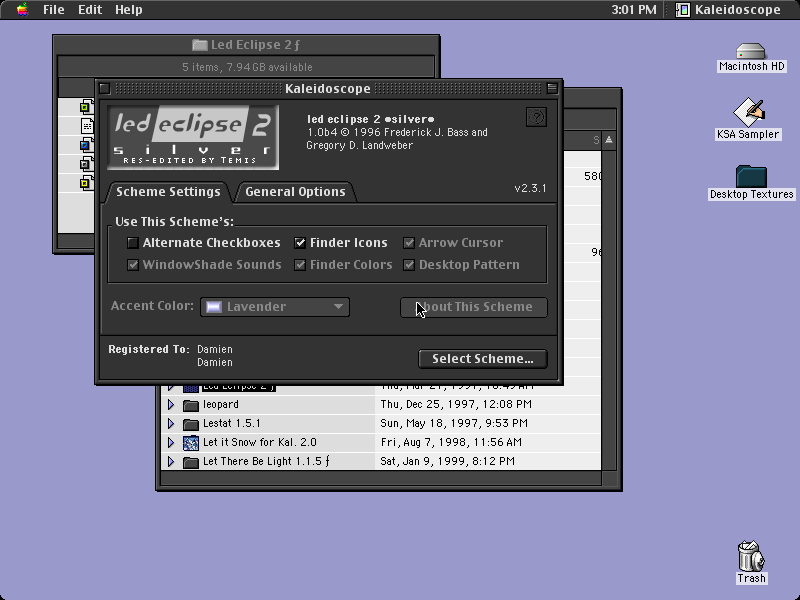Select the Desktop Textures folder icon
800x600 pixels.
click(x=751, y=177)
